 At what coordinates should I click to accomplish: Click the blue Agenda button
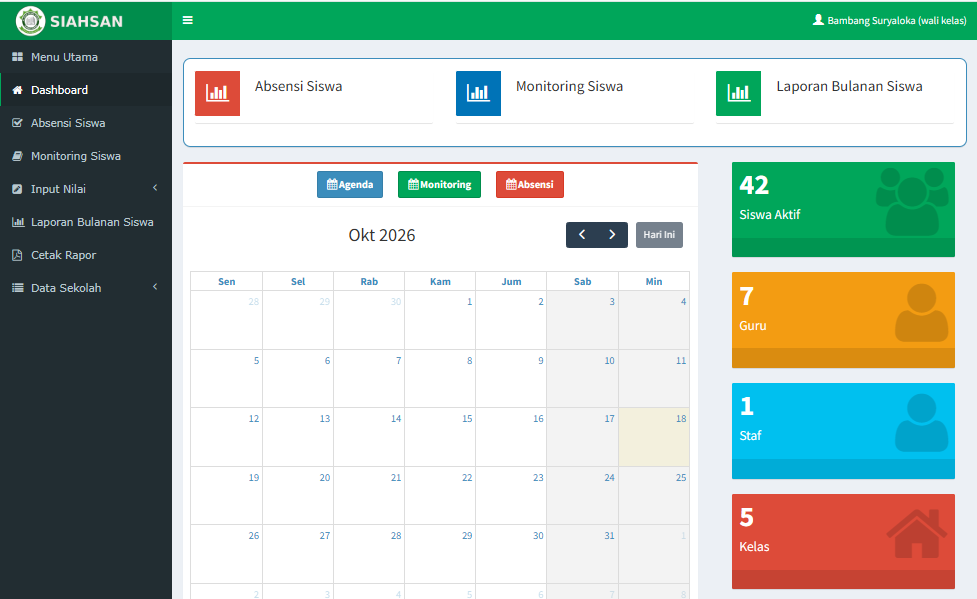350,184
